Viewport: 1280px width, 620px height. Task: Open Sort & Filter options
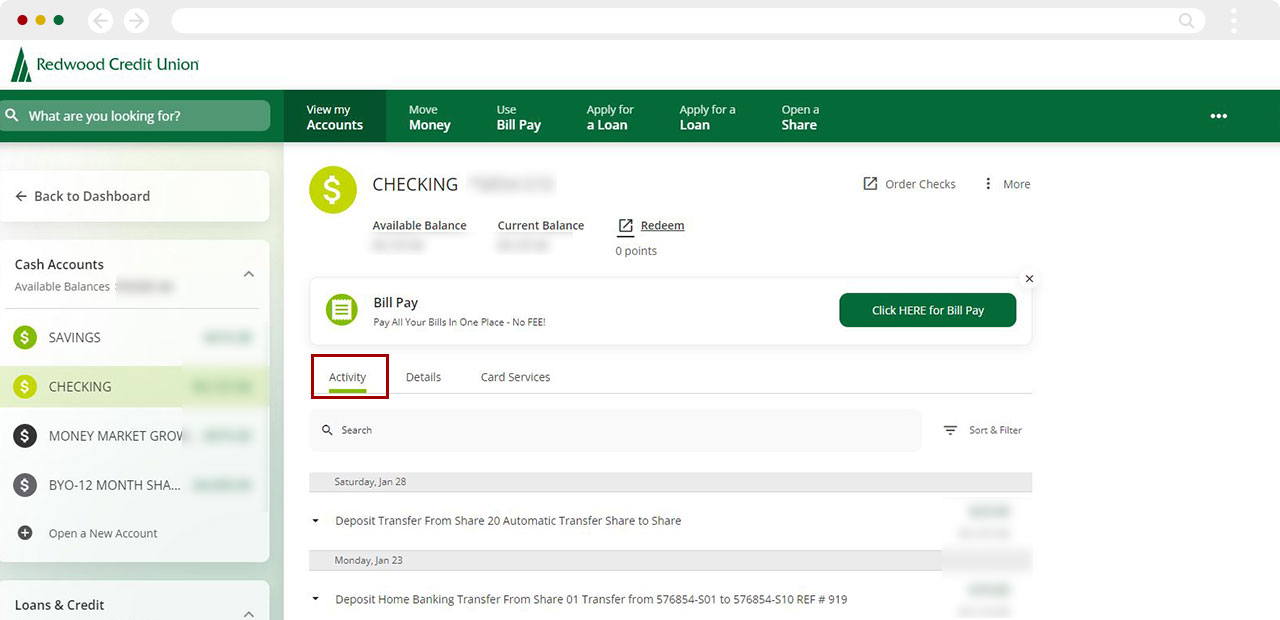click(983, 430)
